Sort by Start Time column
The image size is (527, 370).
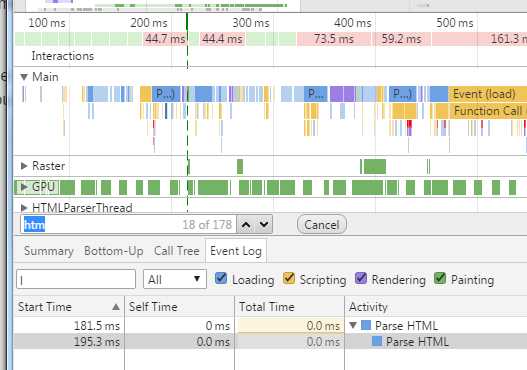69,306
